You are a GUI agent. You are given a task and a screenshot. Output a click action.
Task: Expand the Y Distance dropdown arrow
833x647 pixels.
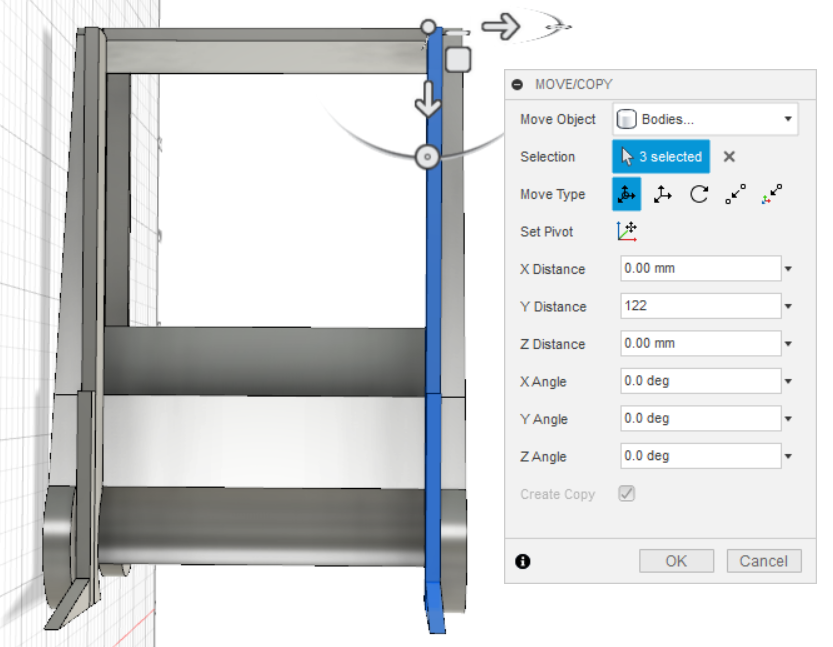click(788, 307)
